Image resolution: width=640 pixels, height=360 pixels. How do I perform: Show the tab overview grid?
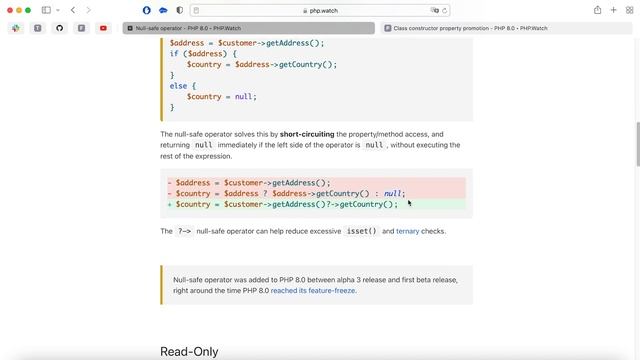point(629,10)
